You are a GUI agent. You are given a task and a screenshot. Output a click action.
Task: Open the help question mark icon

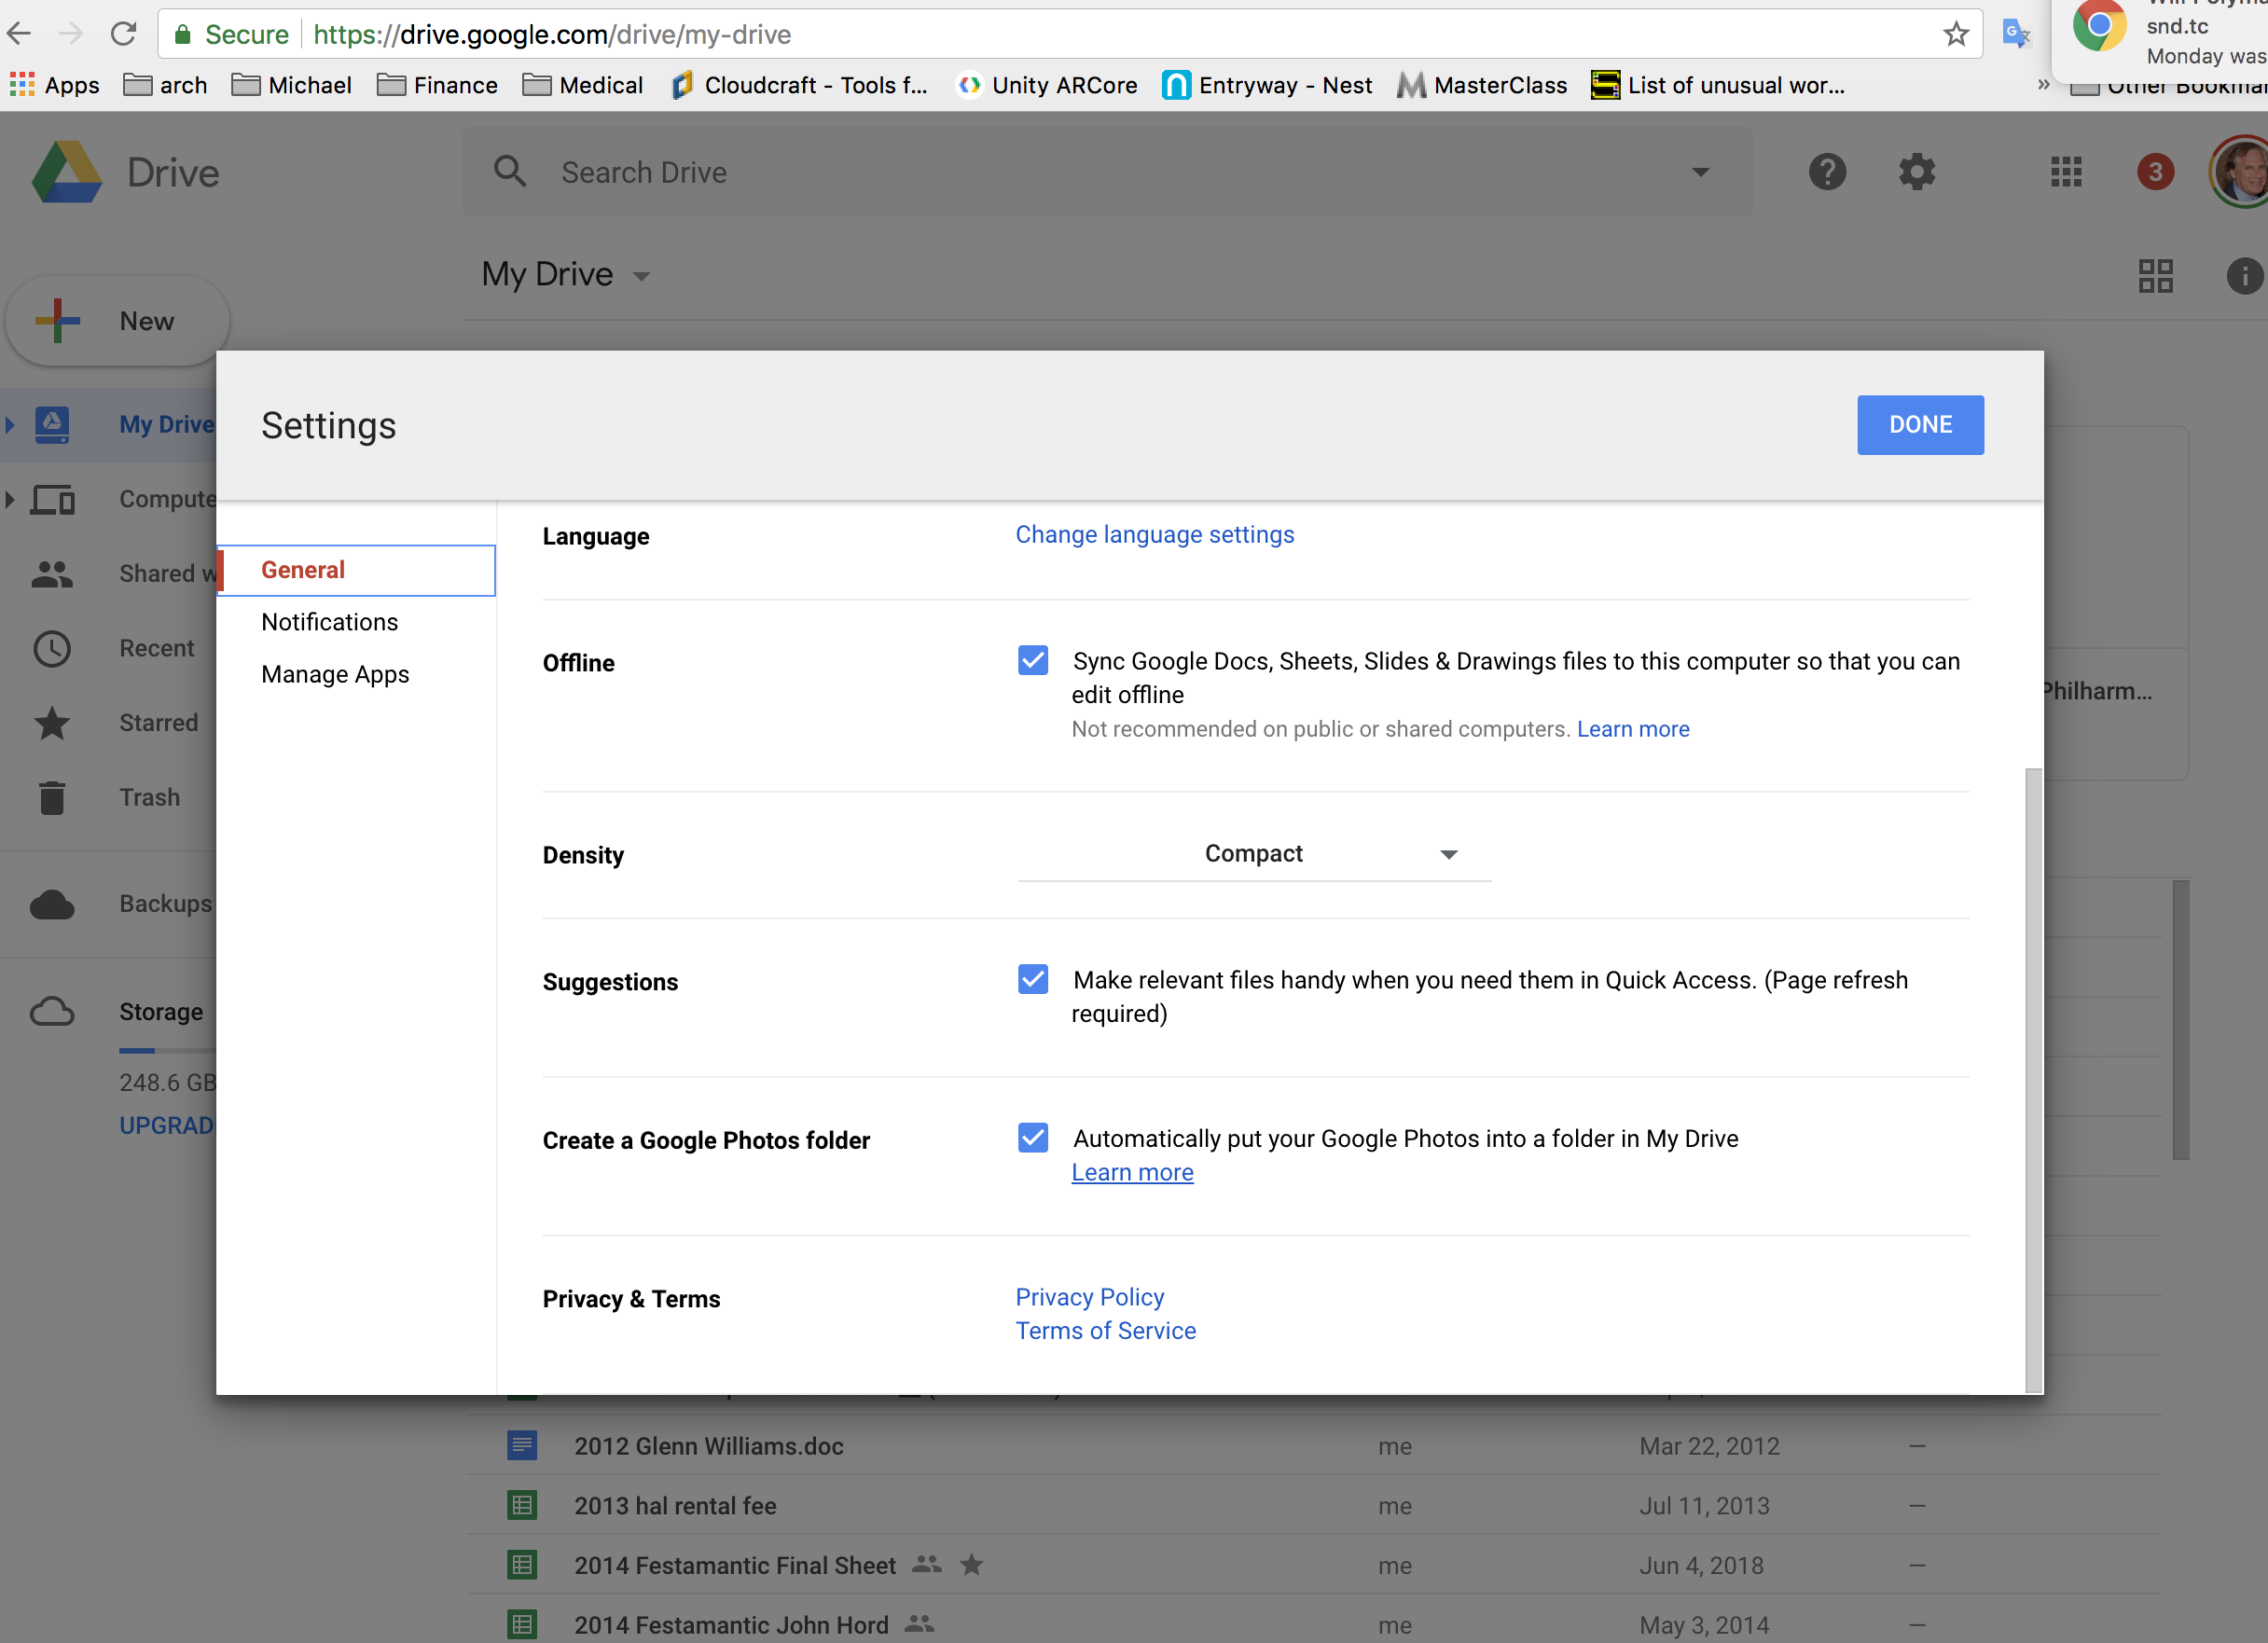click(x=1827, y=172)
